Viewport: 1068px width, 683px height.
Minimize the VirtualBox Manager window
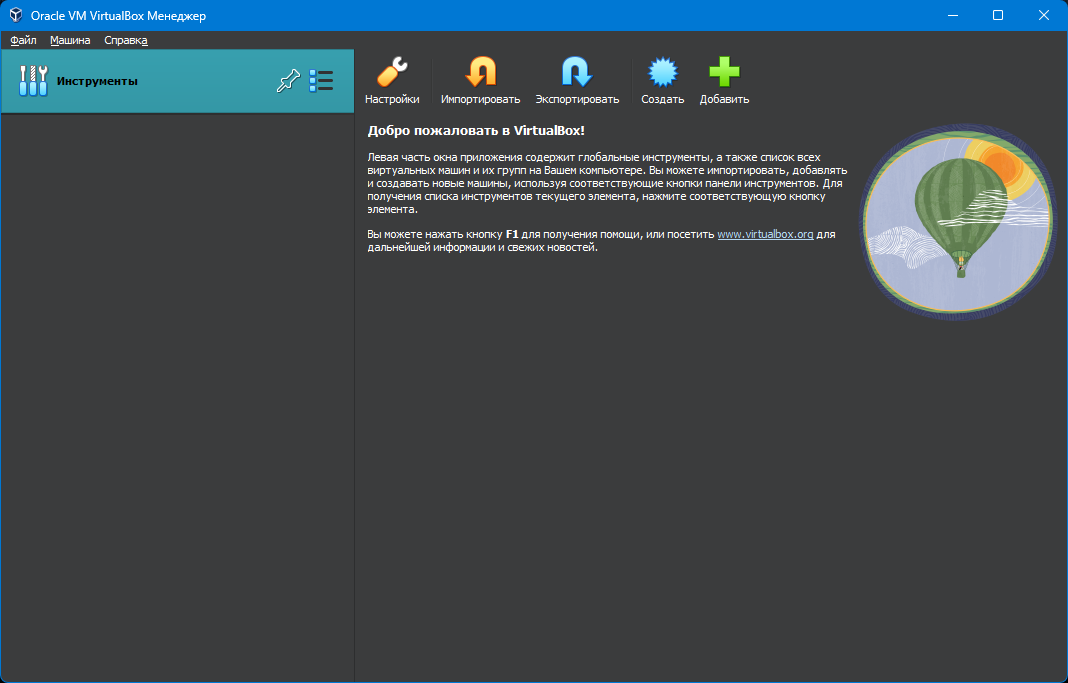[x=952, y=15]
